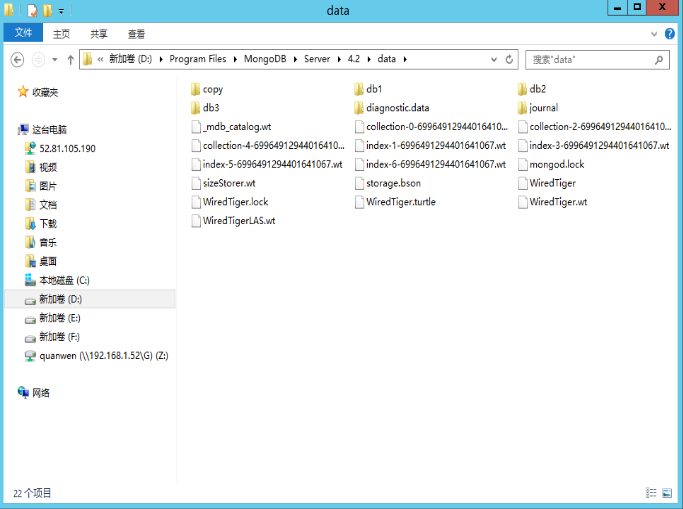The image size is (683, 509).
Task: Click the Favorites star icon
Action: [x=23, y=92]
